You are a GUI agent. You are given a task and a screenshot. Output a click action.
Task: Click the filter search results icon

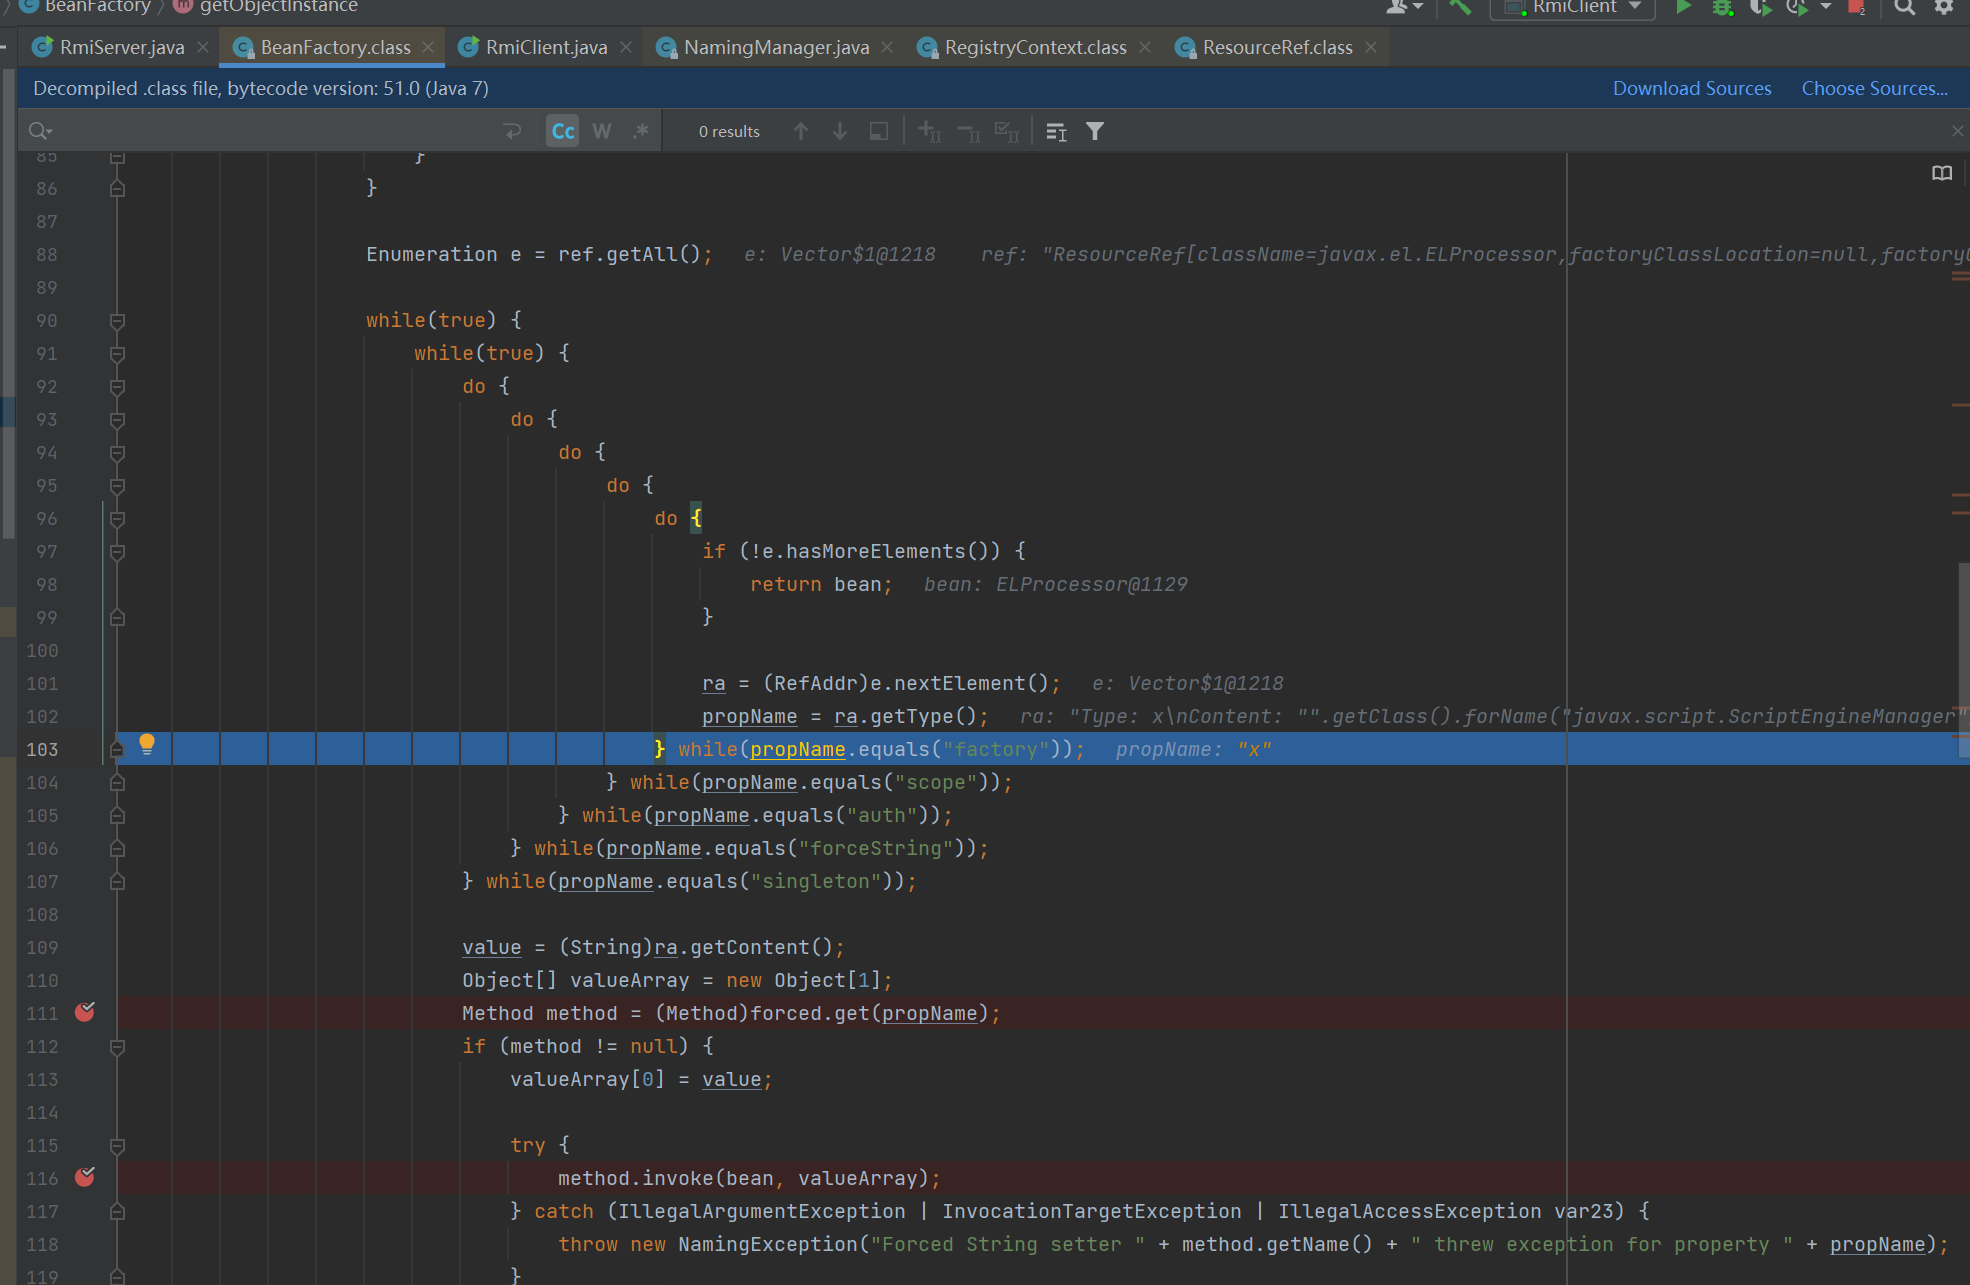[x=1095, y=131]
